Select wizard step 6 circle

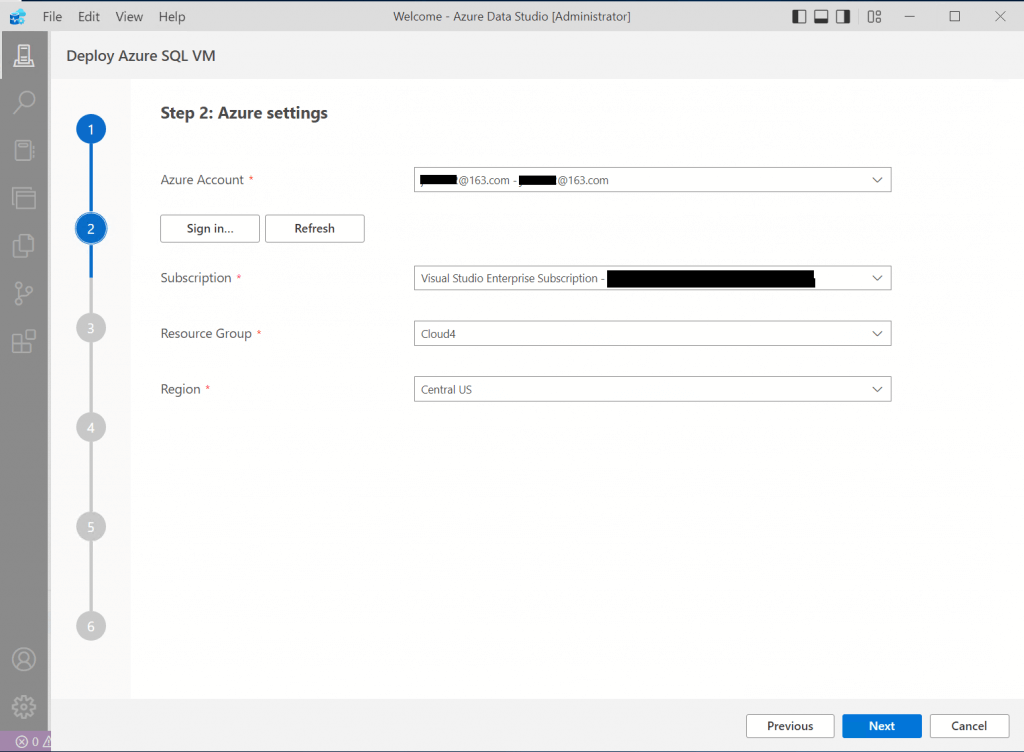[x=91, y=626]
